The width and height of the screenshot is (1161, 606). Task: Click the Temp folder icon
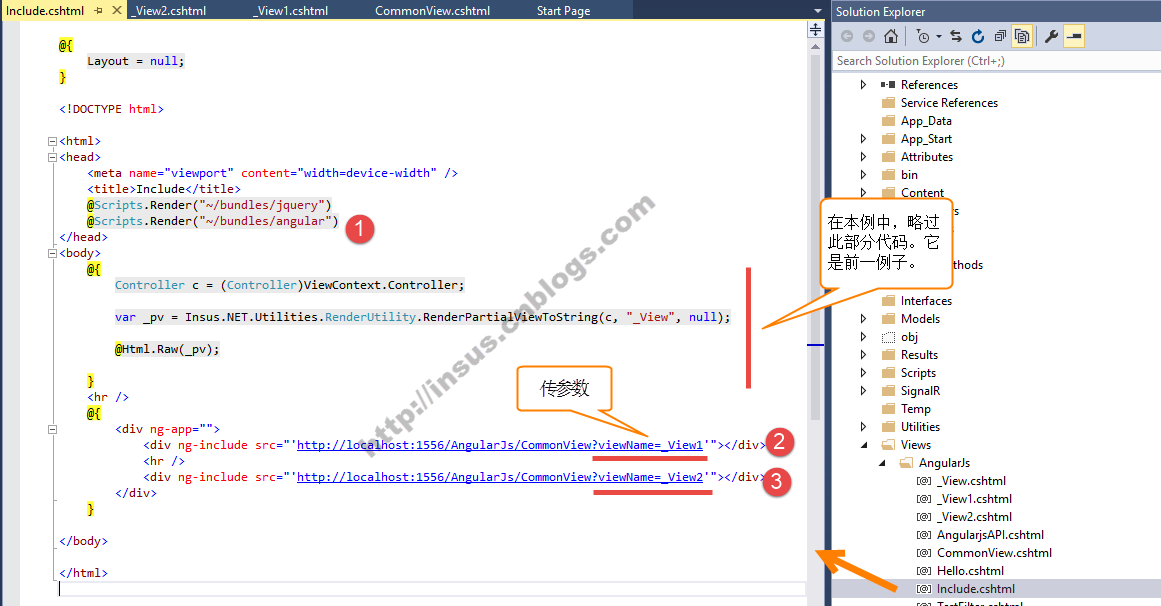tap(889, 408)
